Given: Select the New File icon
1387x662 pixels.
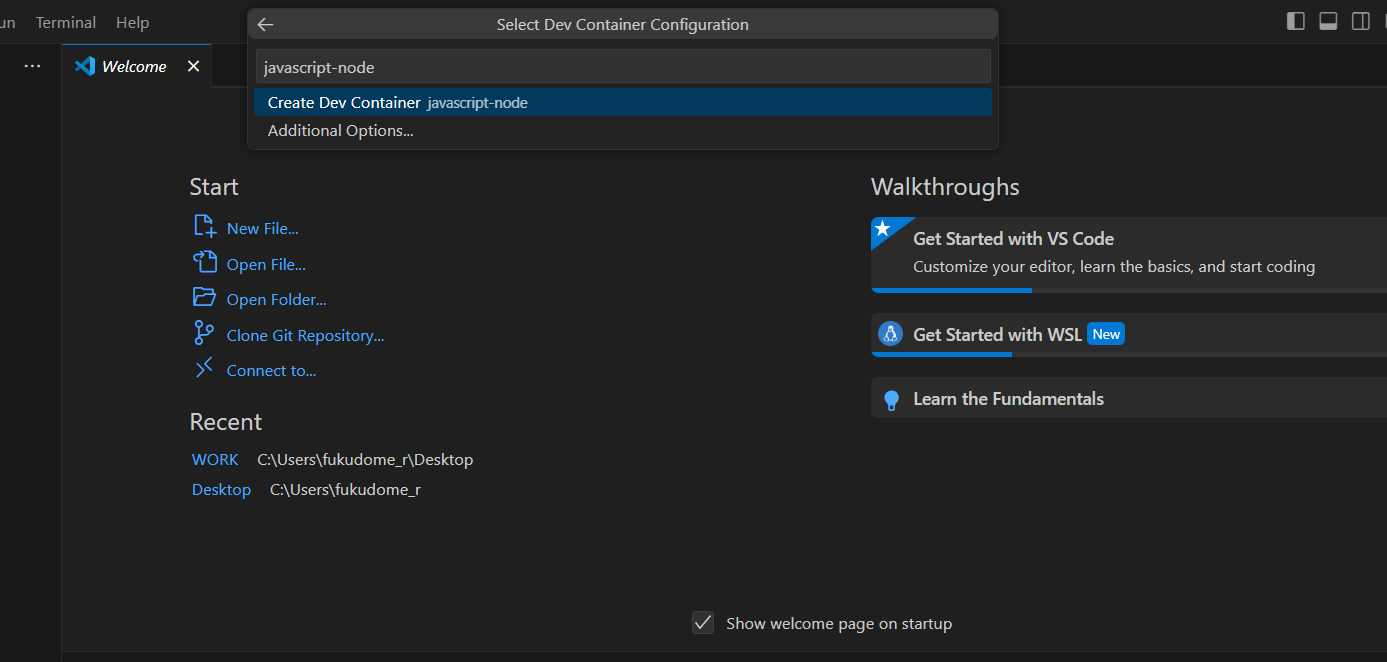Looking at the screenshot, I should point(204,227).
